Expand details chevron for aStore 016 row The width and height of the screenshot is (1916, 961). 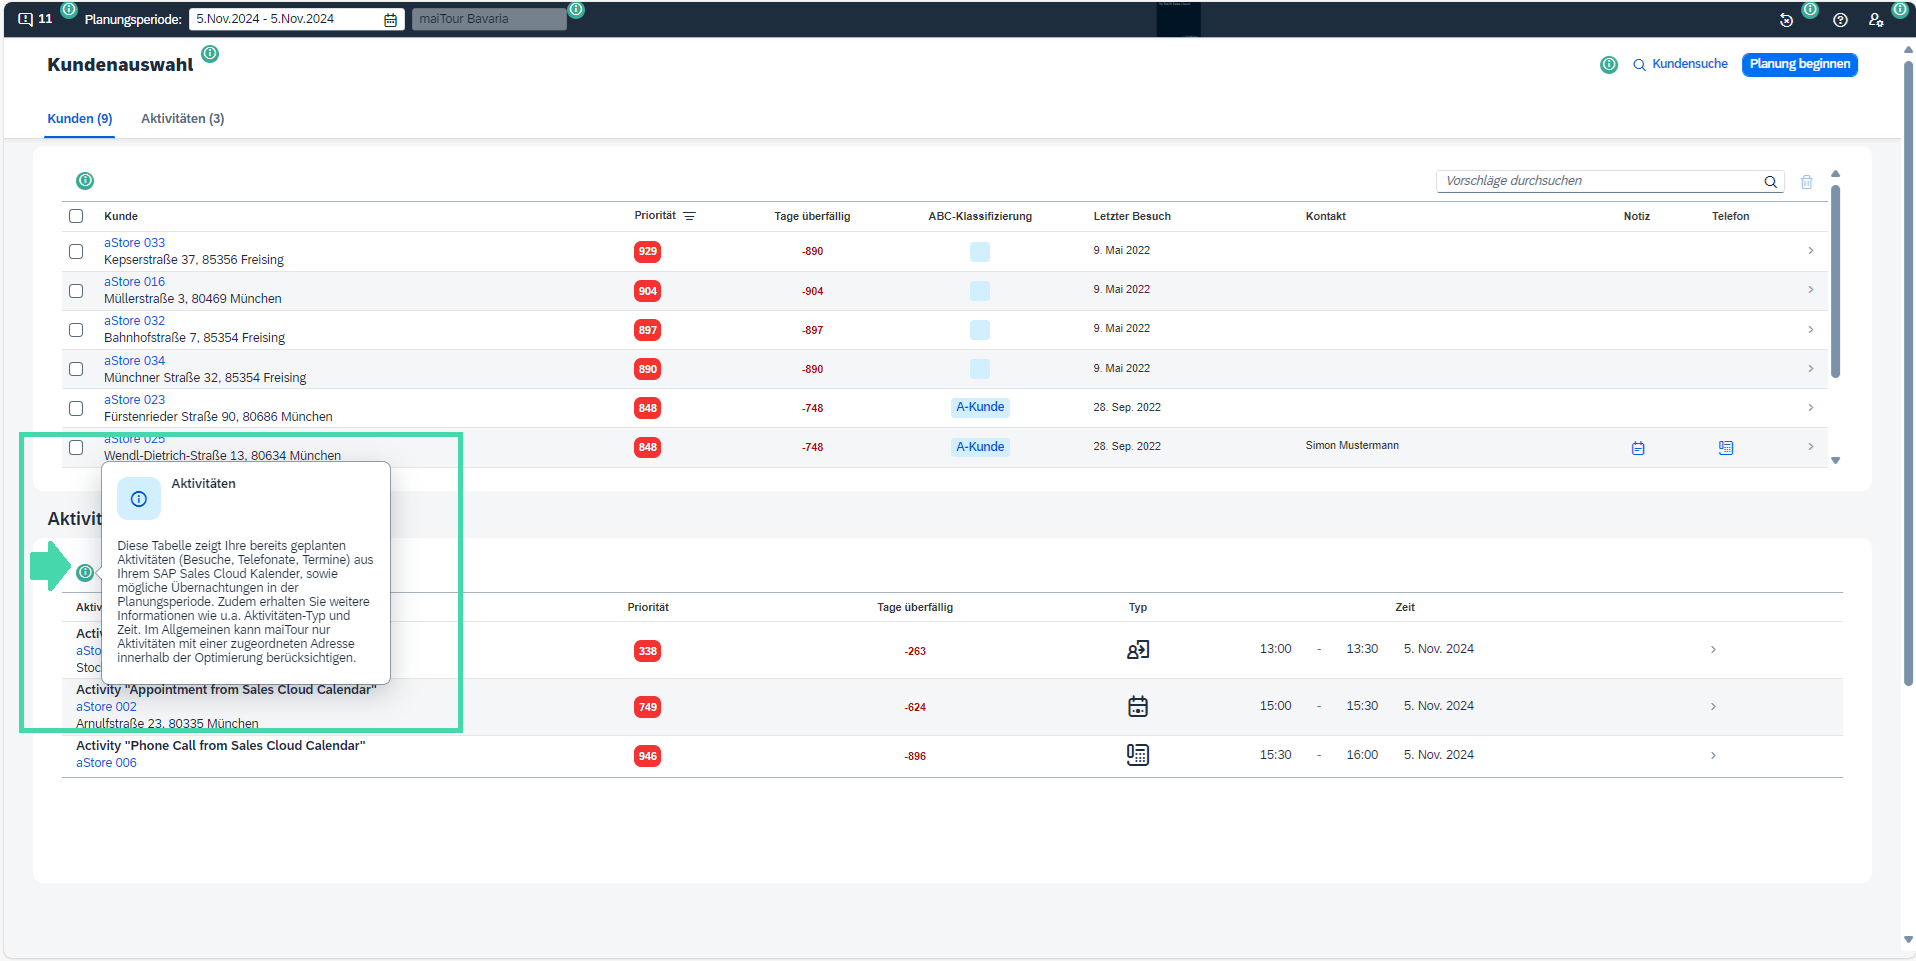pyautogui.click(x=1811, y=290)
